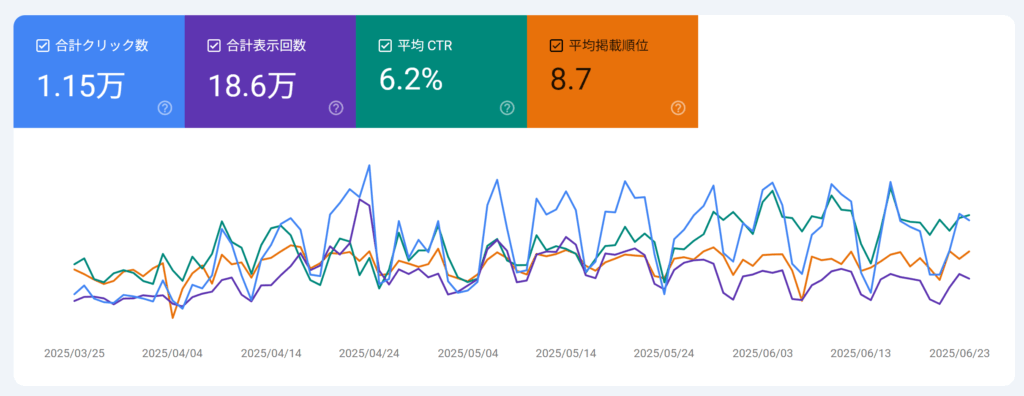Image resolution: width=1024 pixels, height=396 pixels.
Task: Click the 2025/06/03 axis date
Action: pyautogui.click(x=763, y=353)
